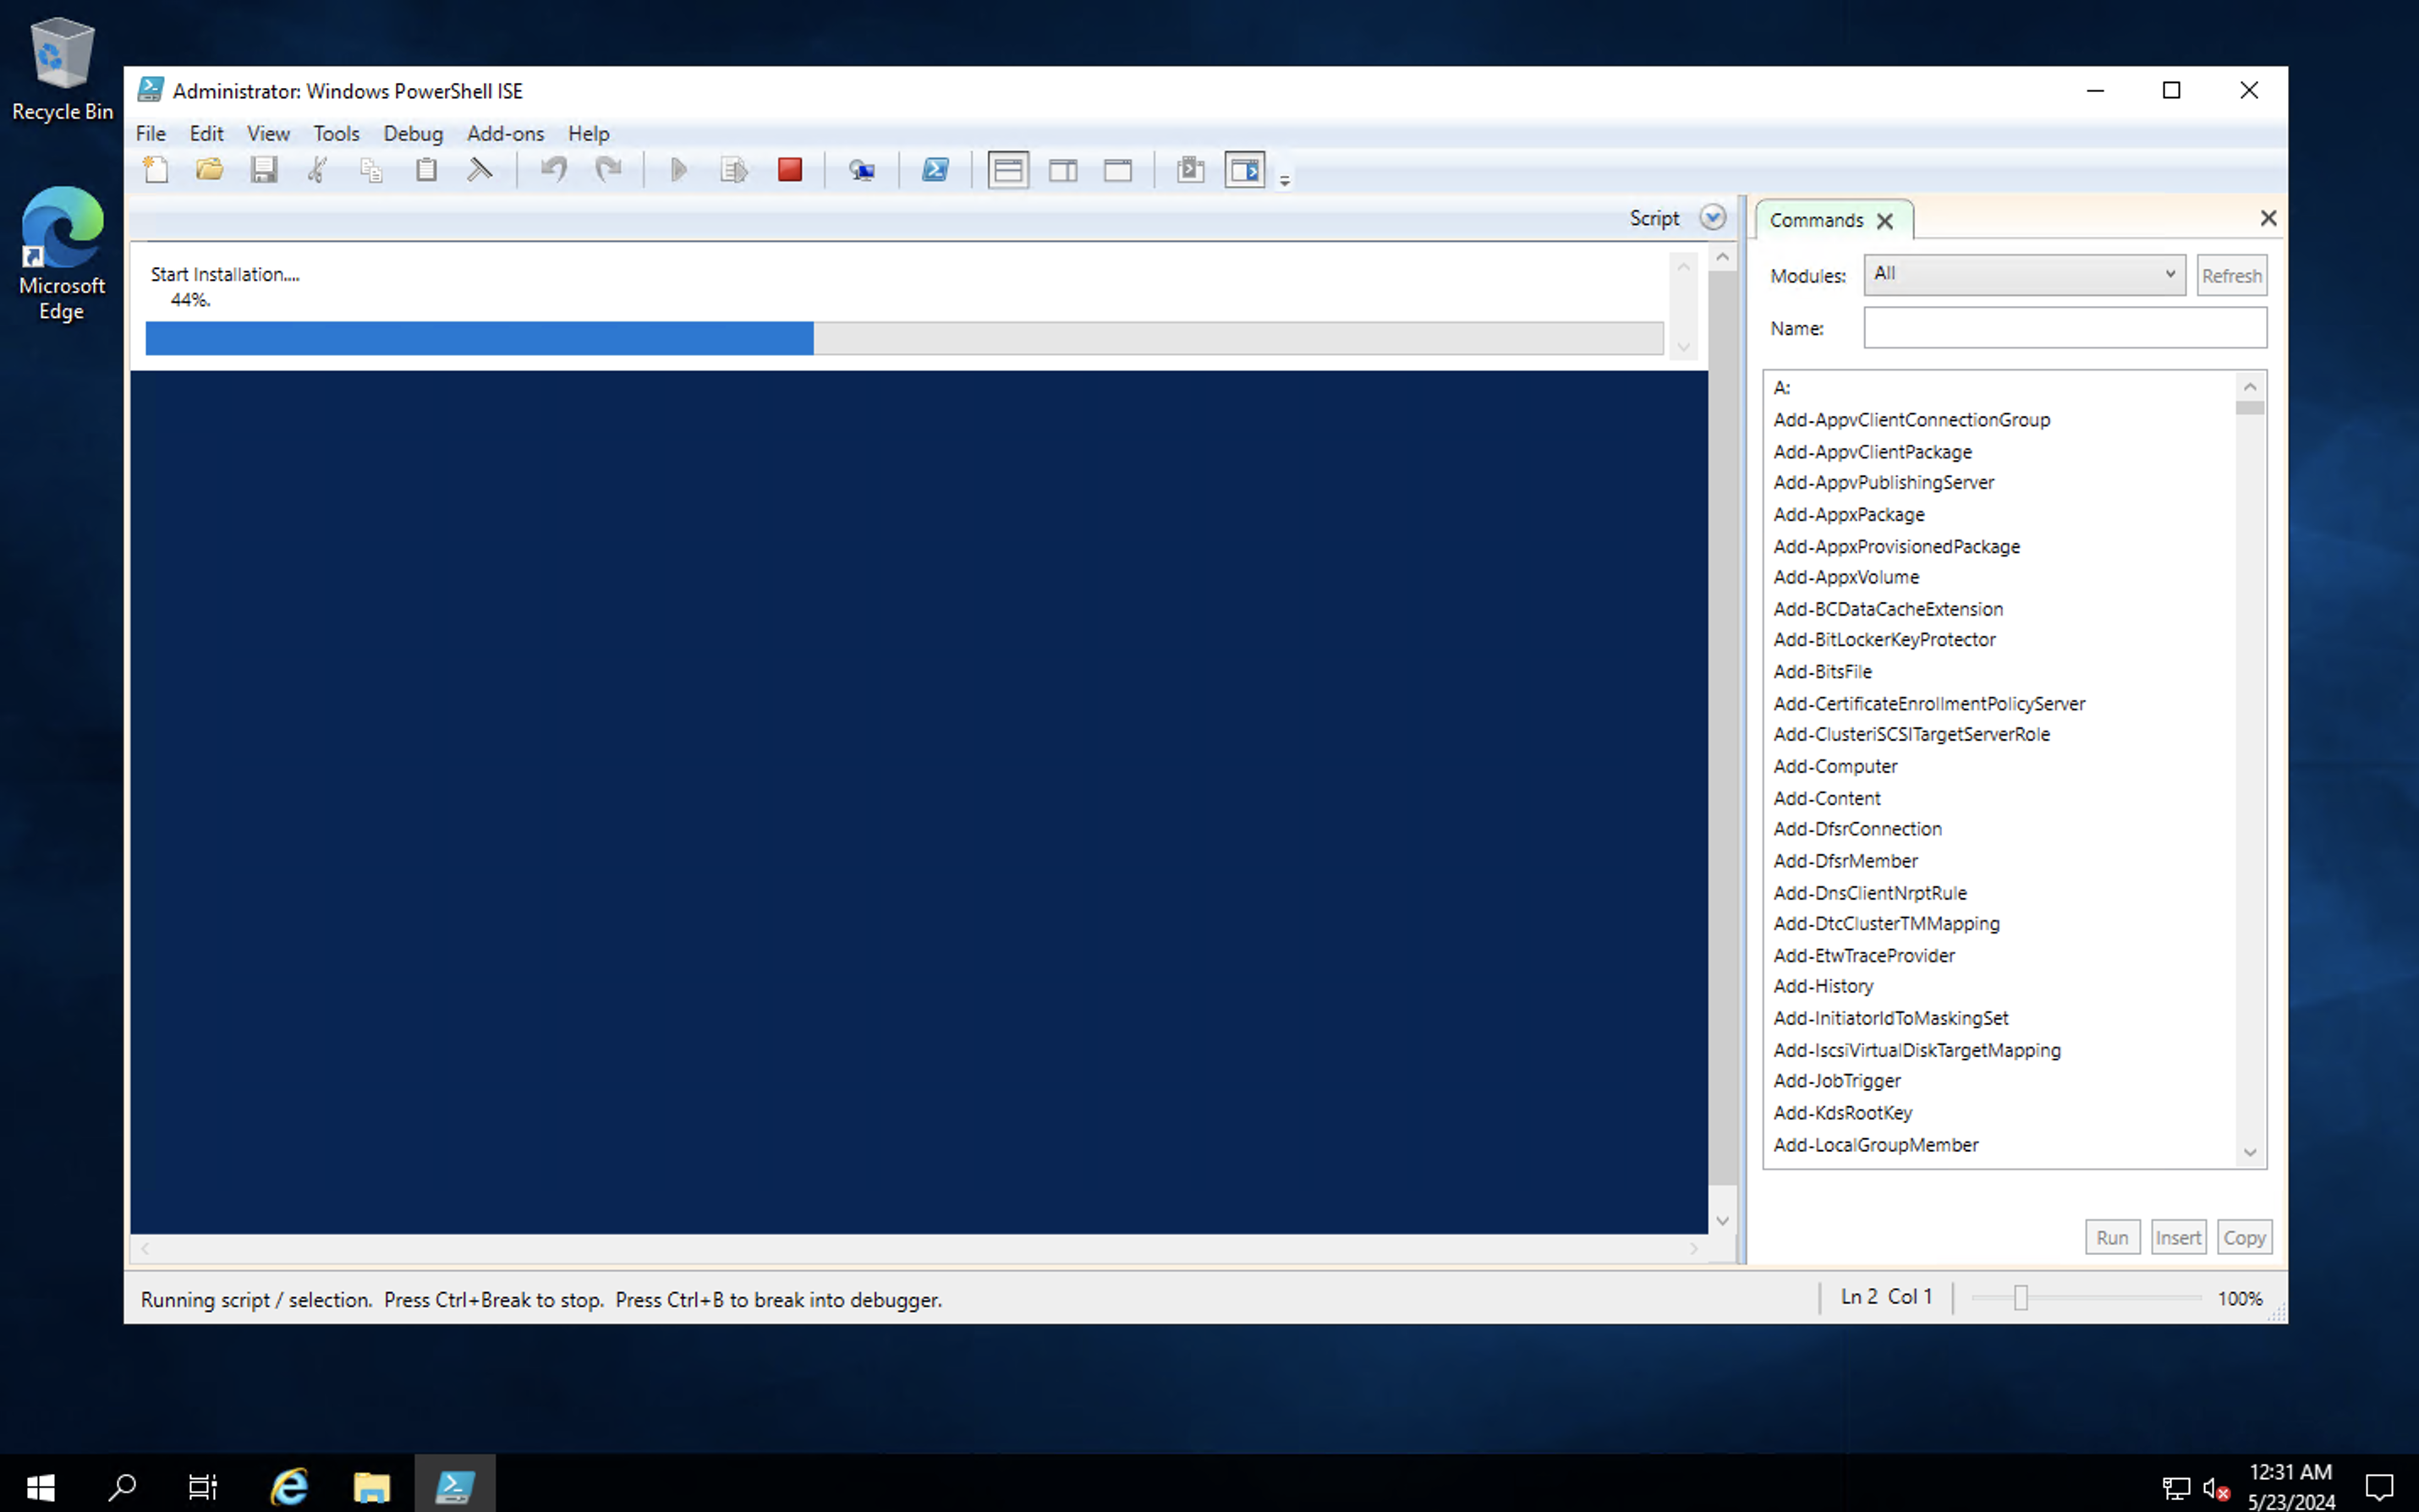2419x1512 pixels.
Task: Click the New Remote PowerShell Tab icon
Action: pyautogui.click(x=862, y=170)
